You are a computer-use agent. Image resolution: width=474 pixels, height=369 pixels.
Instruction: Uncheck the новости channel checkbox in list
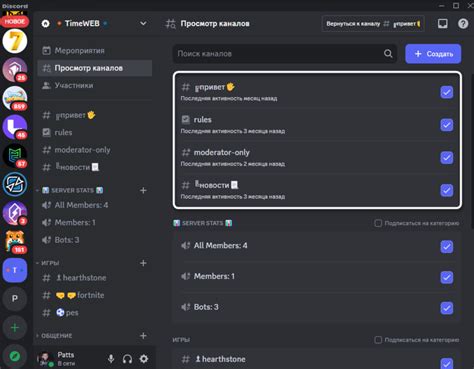tap(447, 190)
